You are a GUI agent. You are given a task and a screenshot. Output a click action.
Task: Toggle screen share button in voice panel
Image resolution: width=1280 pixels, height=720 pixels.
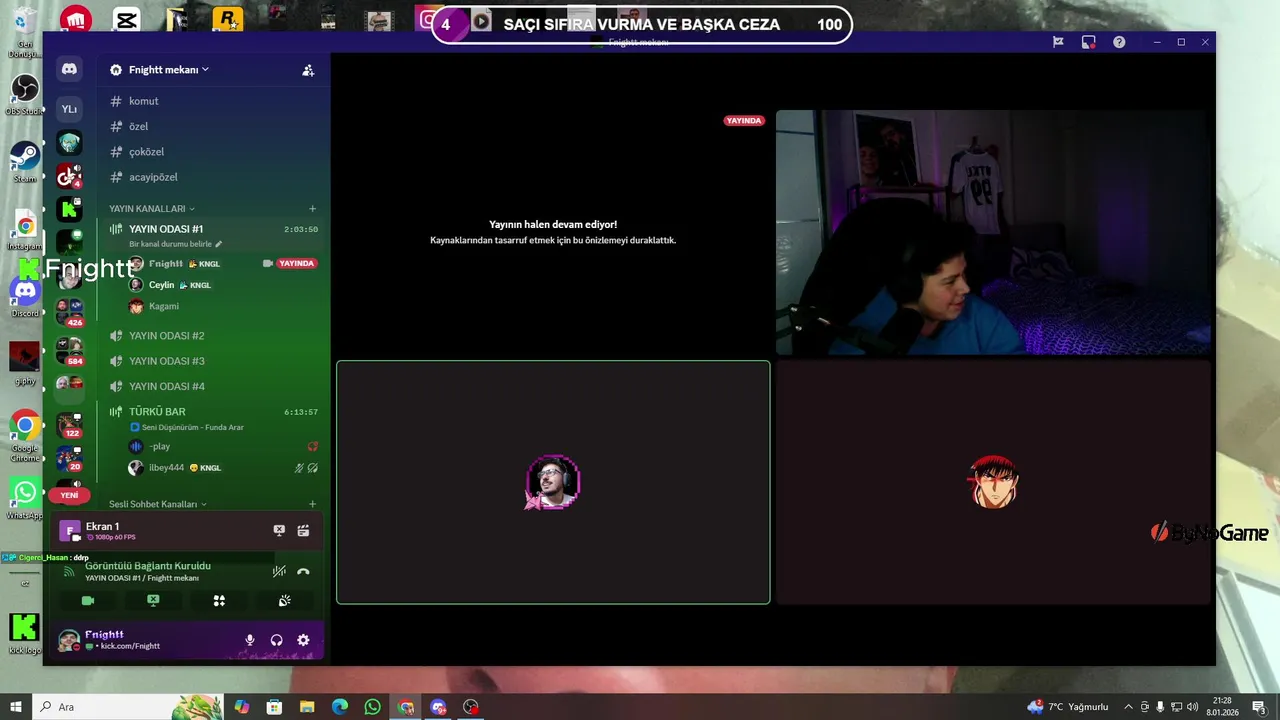153,600
